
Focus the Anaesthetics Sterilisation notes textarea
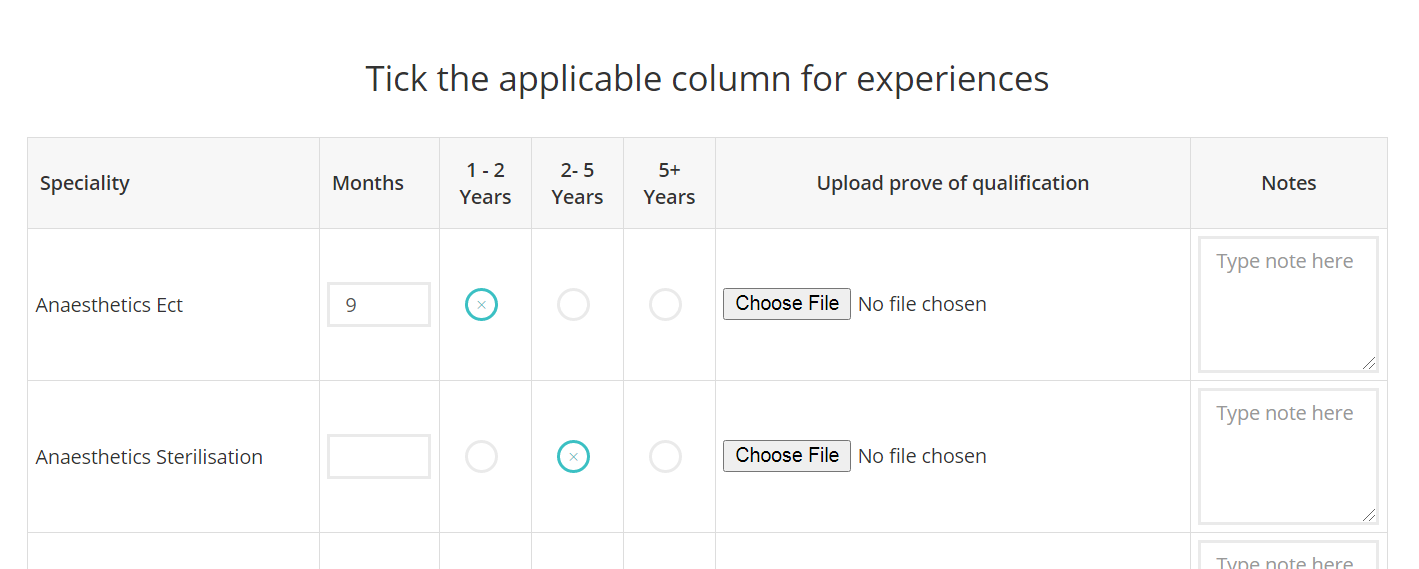click(x=1288, y=456)
